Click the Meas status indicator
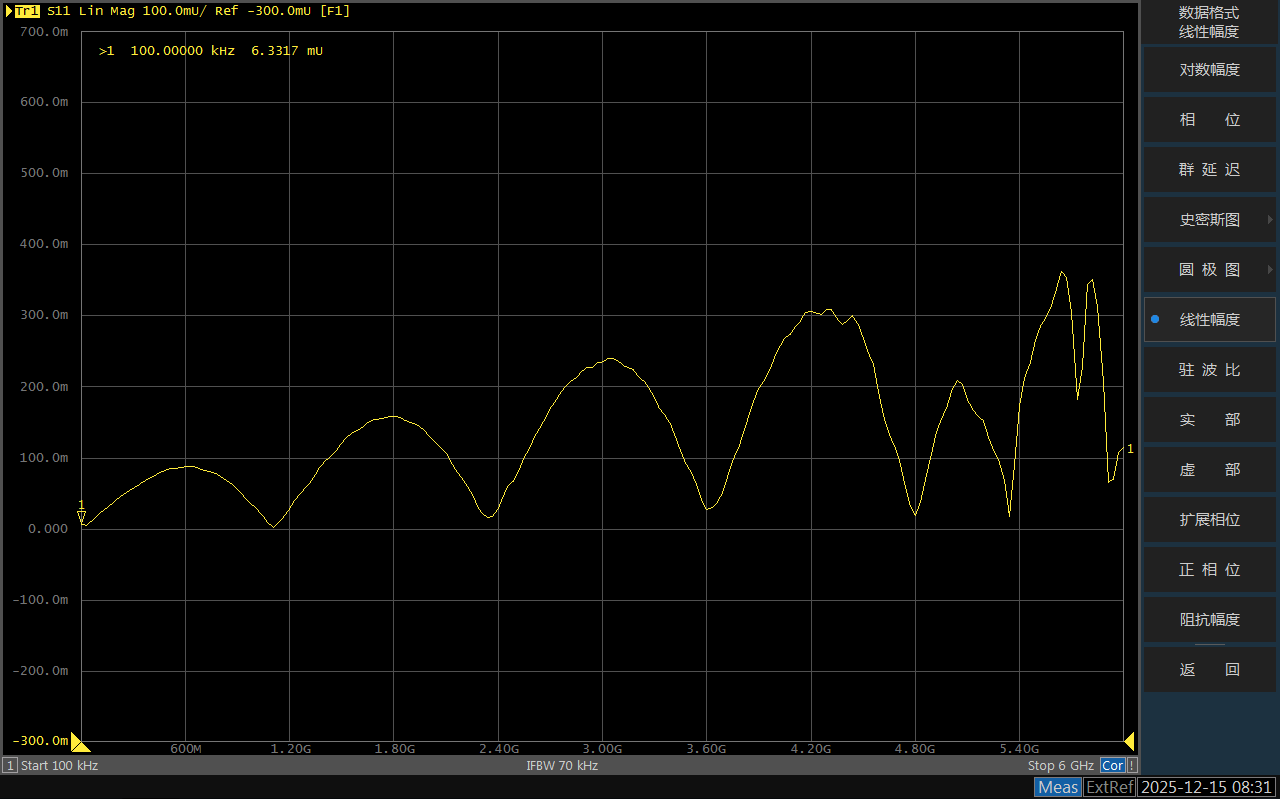This screenshot has height=799, width=1280. coord(1058,787)
